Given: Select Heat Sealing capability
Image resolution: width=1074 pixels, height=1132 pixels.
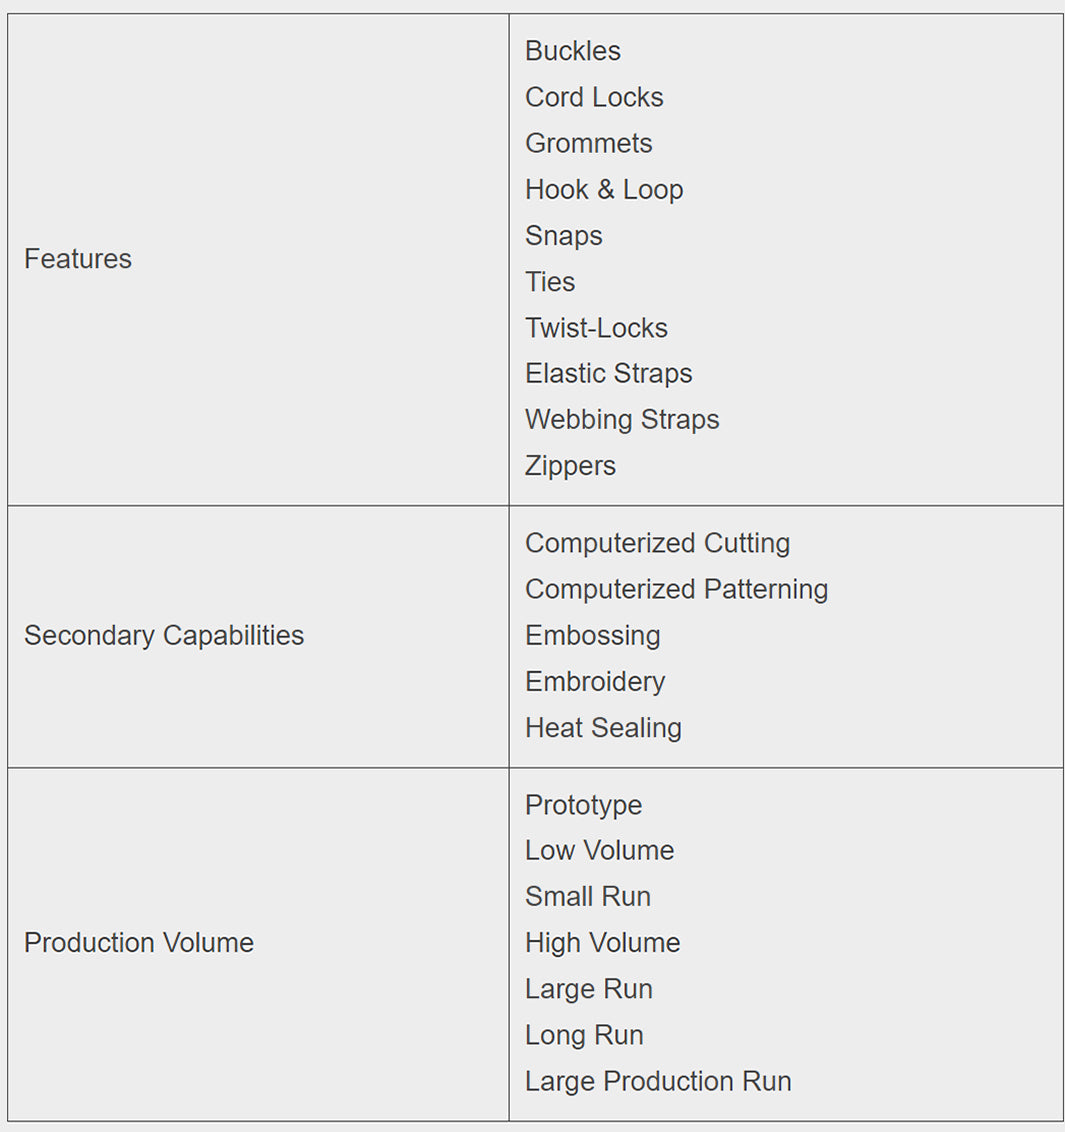Looking at the screenshot, I should [603, 728].
